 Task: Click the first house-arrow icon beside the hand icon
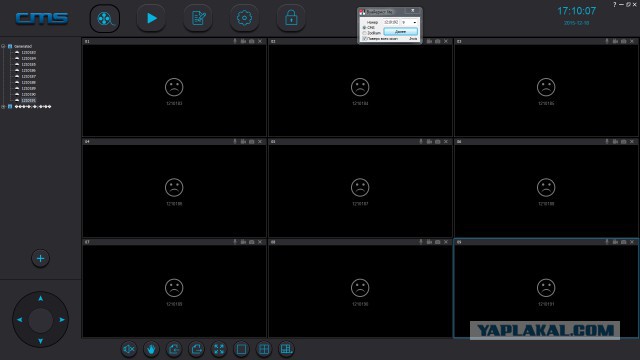tap(174, 349)
